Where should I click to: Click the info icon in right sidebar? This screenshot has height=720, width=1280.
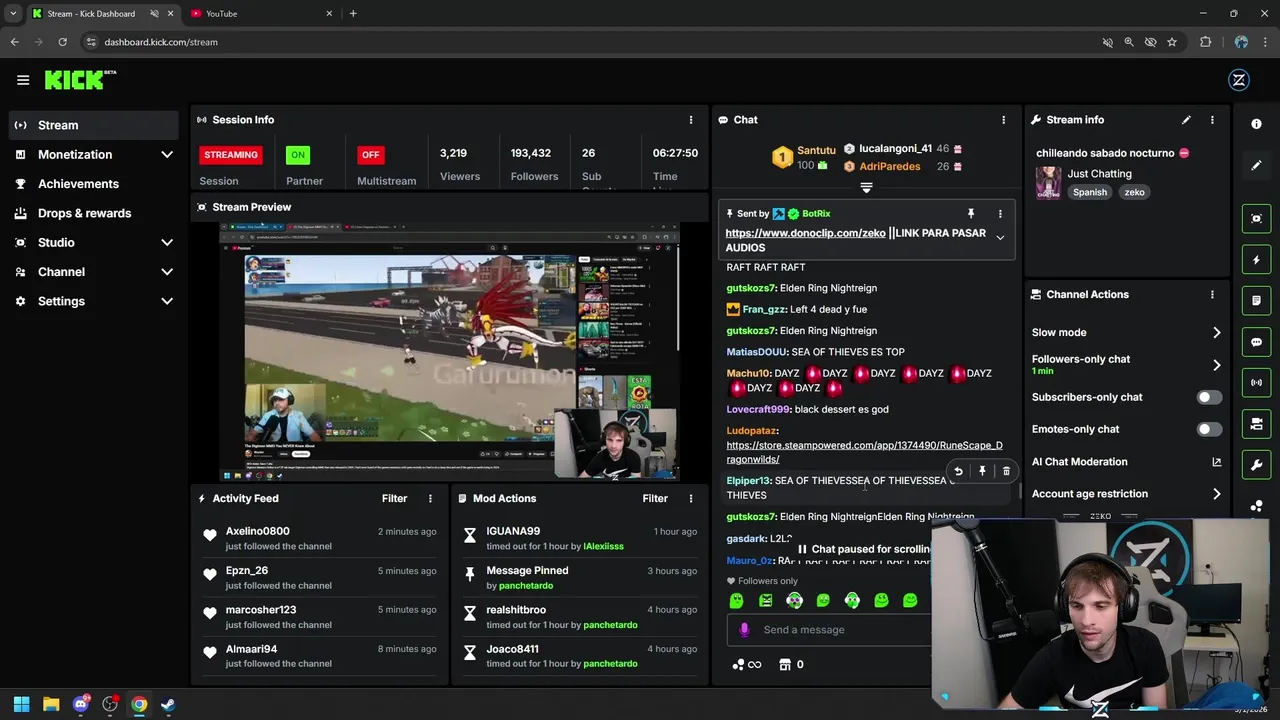(x=1256, y=124)
